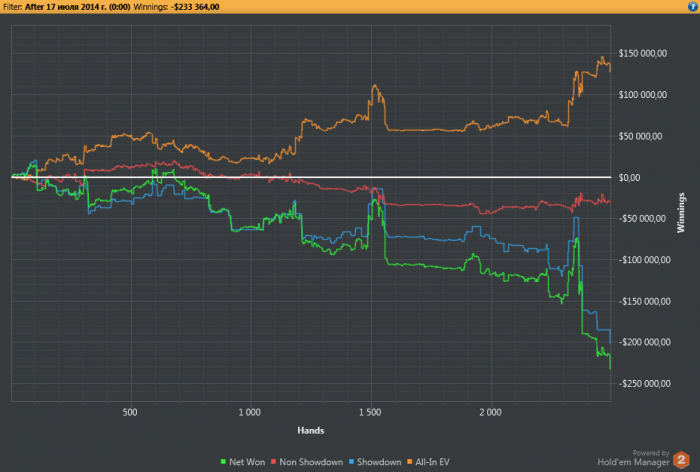Click the Hold'em Manager 2 logo icon
Image resolution: width=700 pixels, height=472 pixels.
[x=681, y=460]
